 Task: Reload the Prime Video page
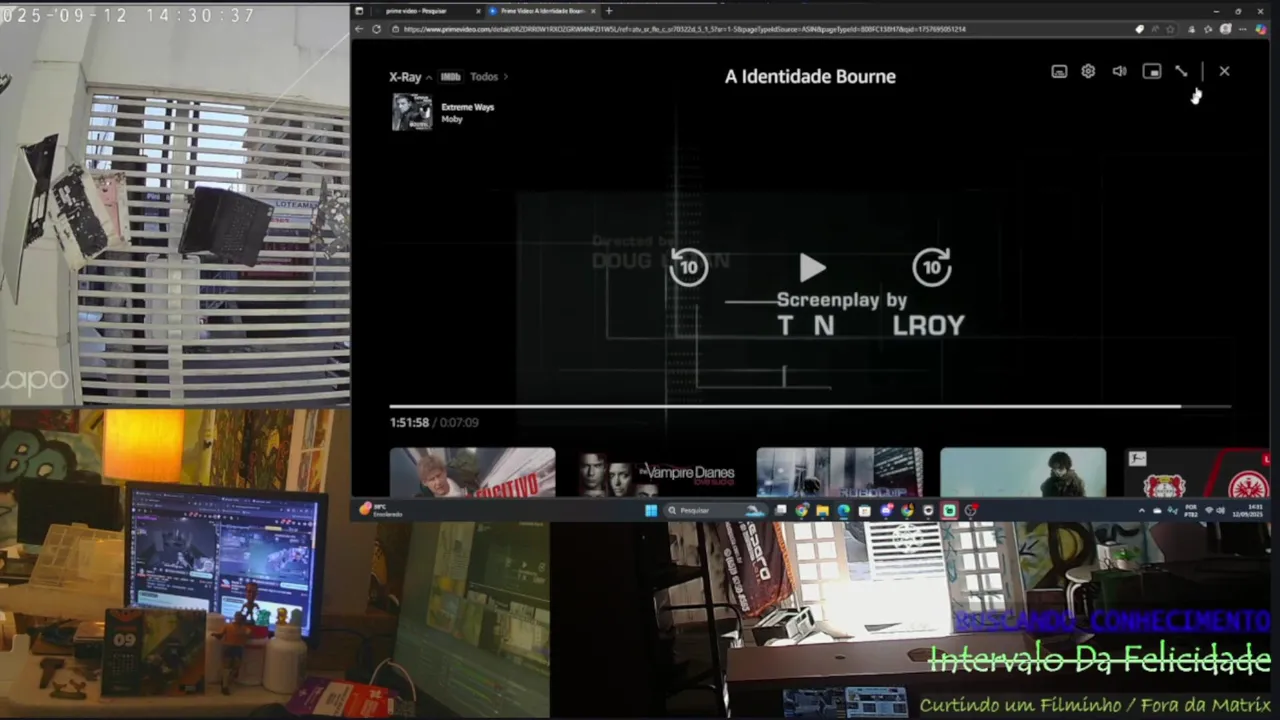tap(376, 29)
